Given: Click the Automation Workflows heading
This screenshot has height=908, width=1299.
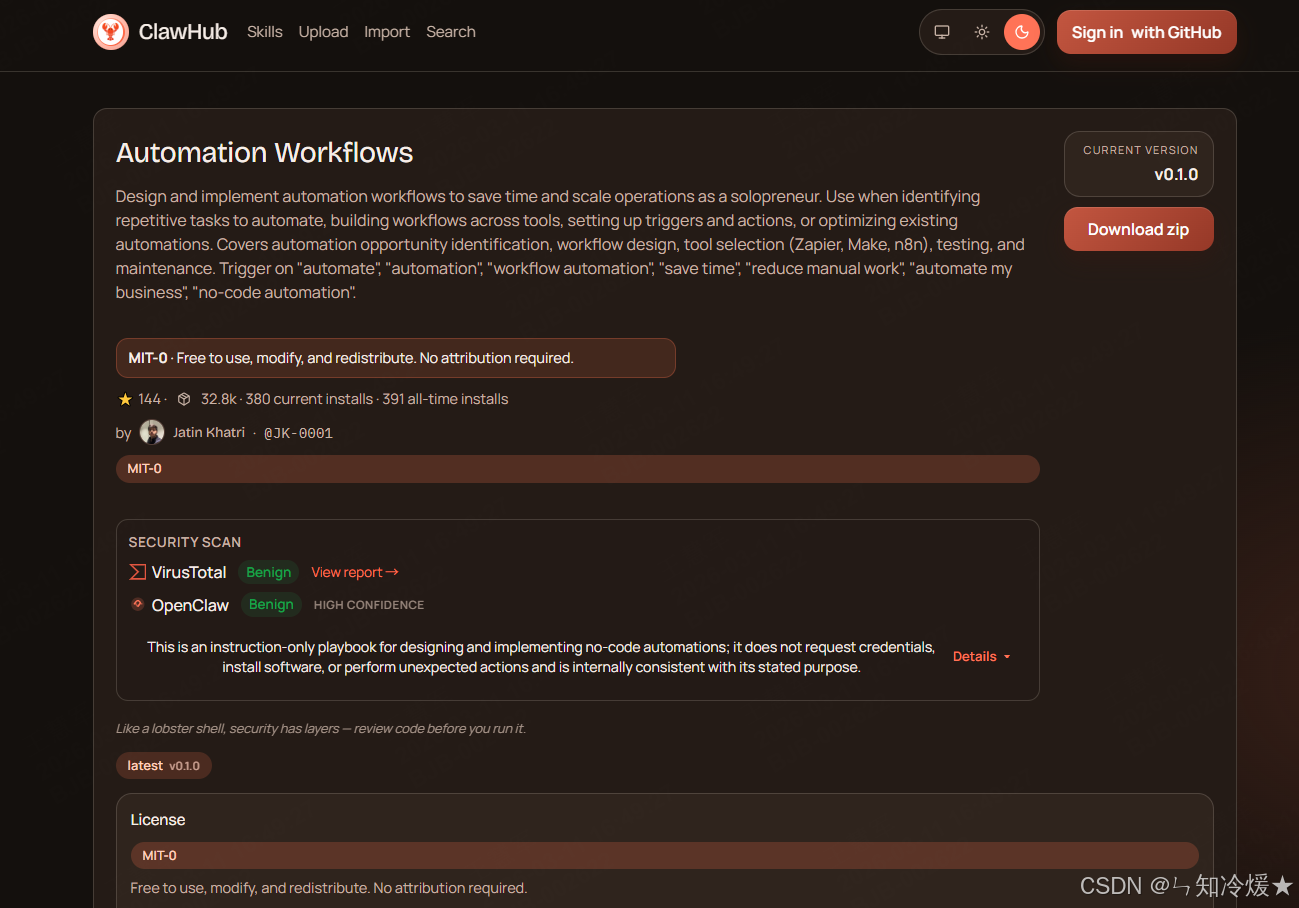Looking at the screenshot, I should (265, 152).
